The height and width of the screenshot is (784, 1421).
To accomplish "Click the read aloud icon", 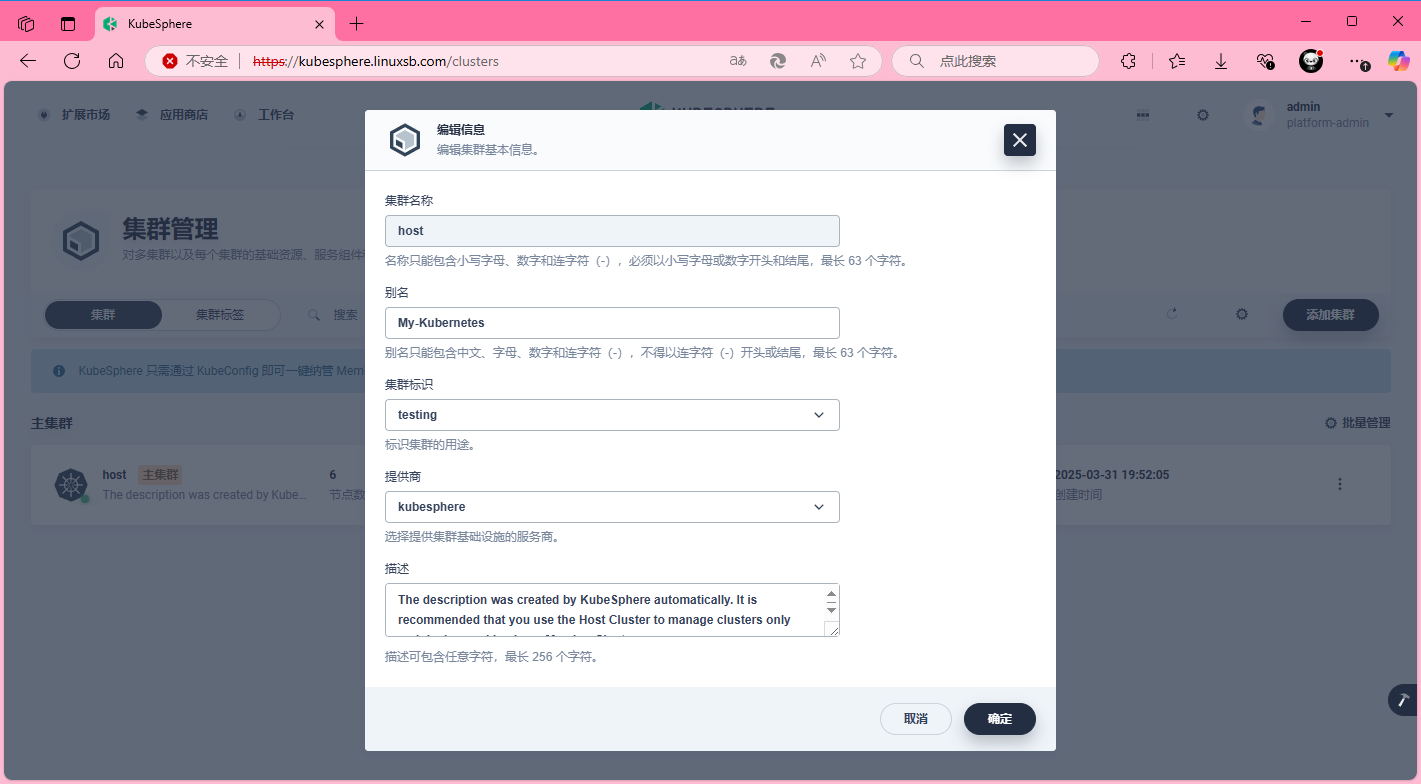I will click(818, 61).
